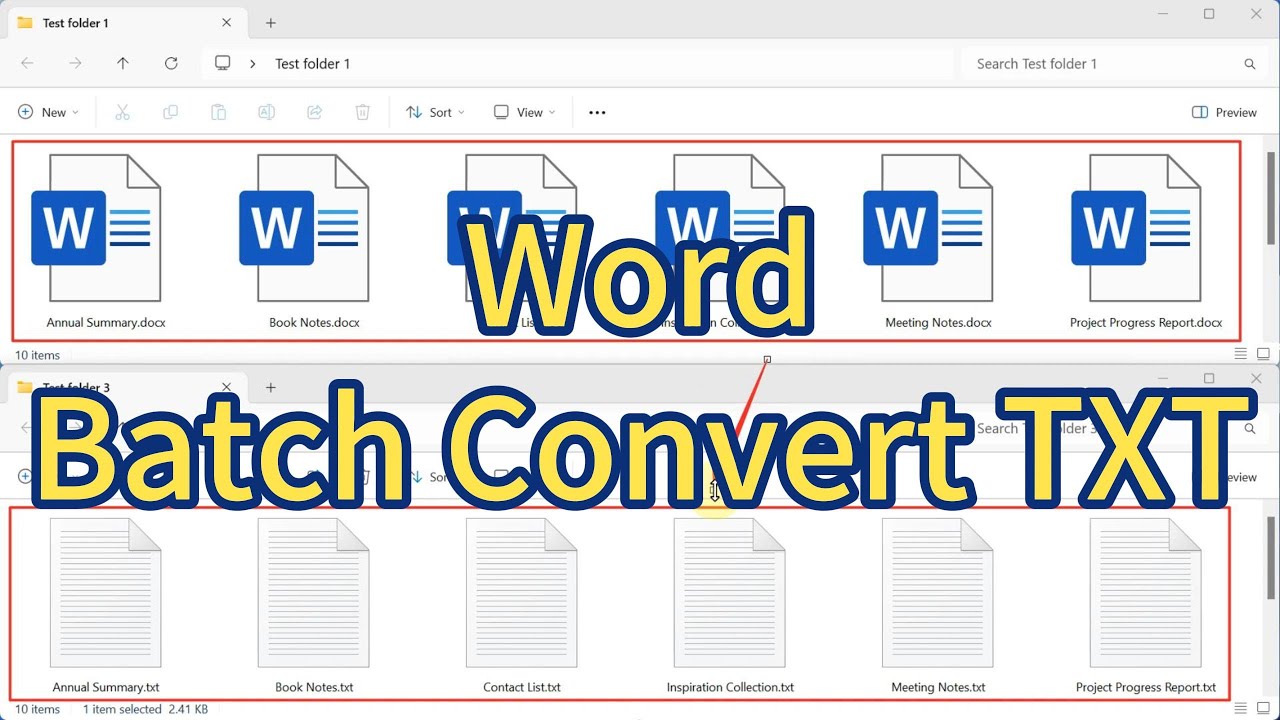The height and width of the screenshot is (720, 1280).
Task: Switch bottom window to large icons view
Action: coord(1263,709)
